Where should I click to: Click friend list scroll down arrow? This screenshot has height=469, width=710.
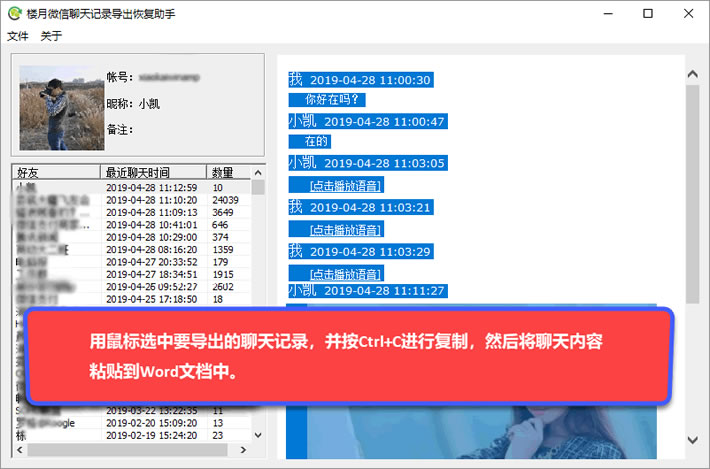(258, 435)
